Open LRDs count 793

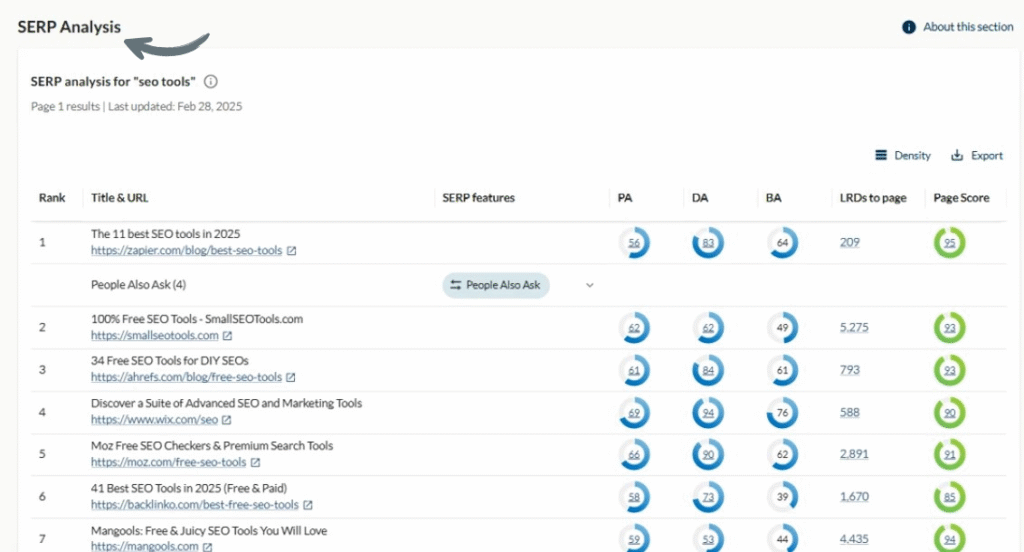point(850,370)
